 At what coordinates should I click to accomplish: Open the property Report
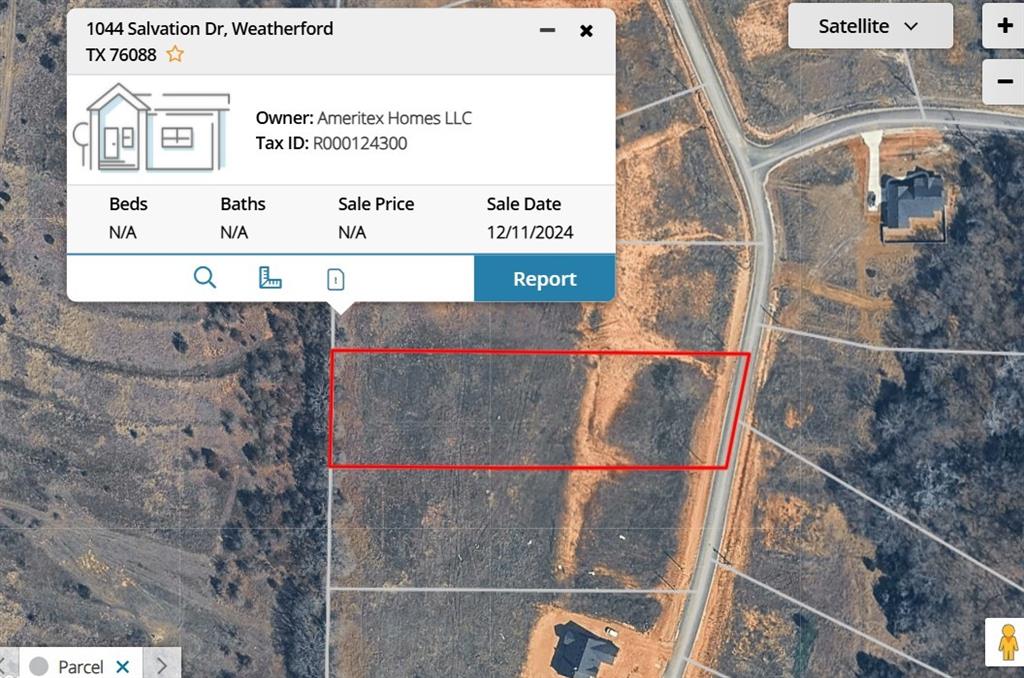tap(544, 279)
